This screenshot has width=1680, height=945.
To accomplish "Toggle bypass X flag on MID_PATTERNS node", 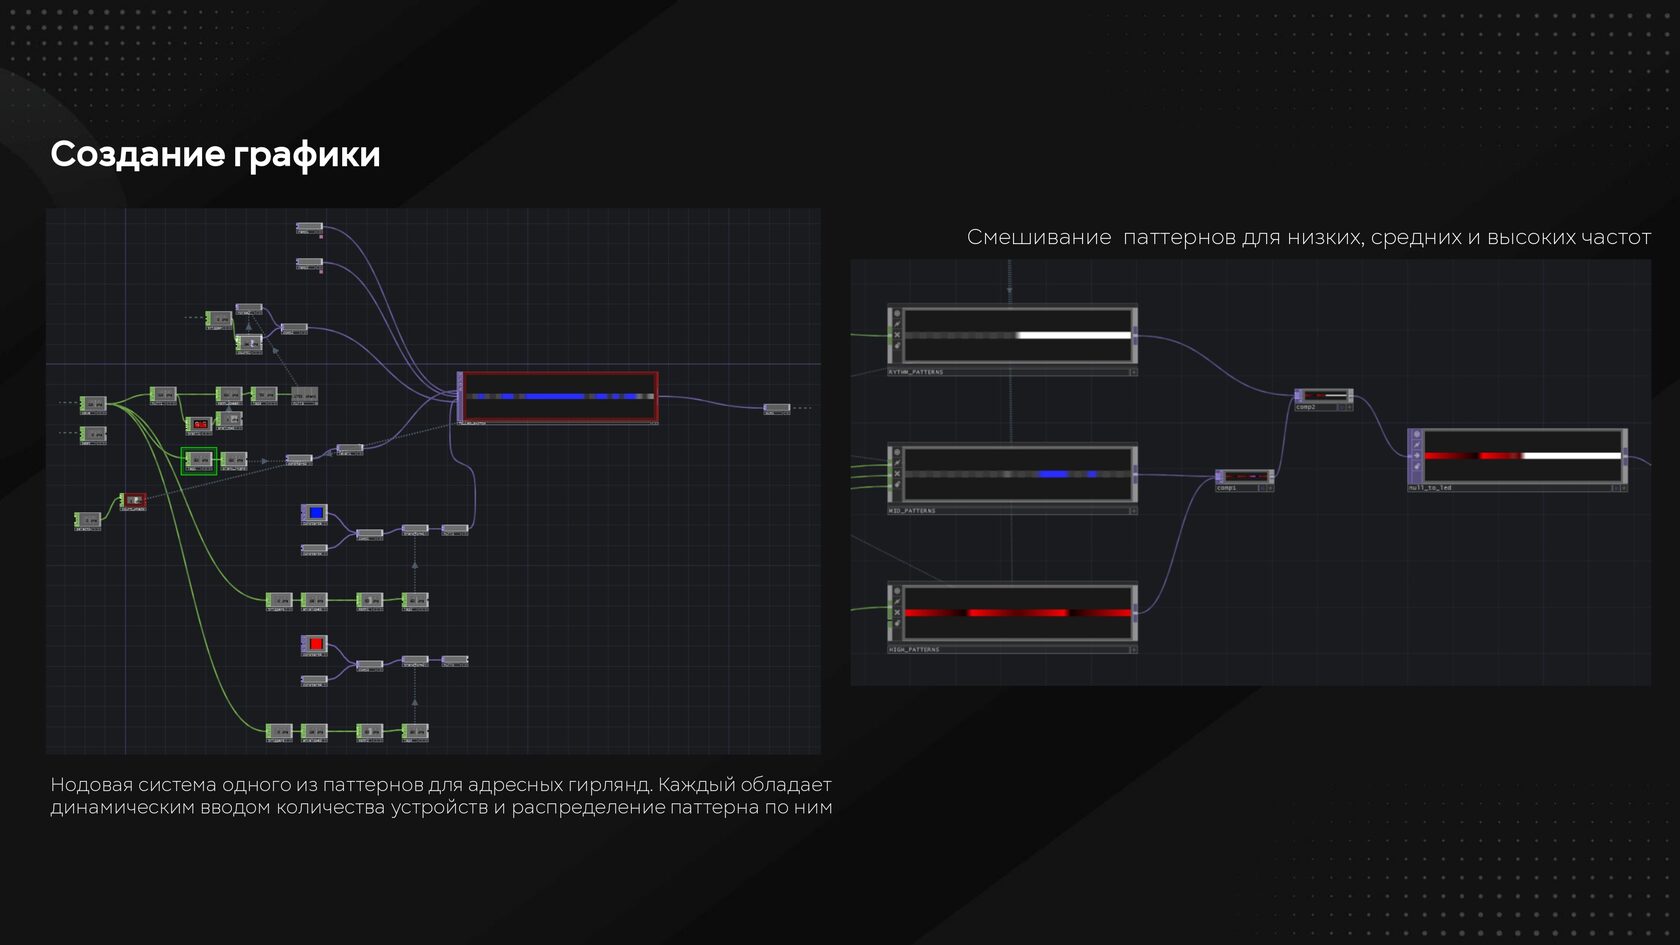I will point(897,474).
